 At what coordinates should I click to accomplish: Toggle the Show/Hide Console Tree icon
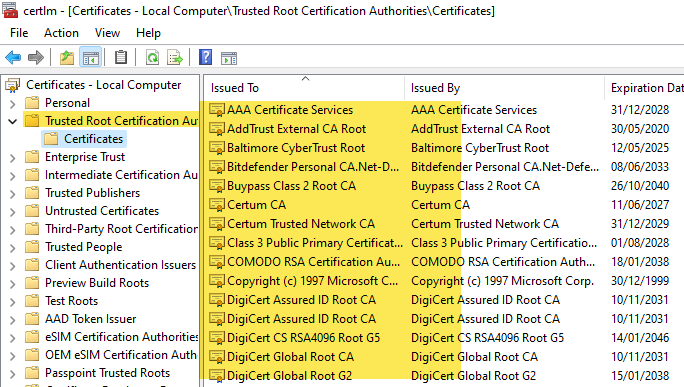91,58
